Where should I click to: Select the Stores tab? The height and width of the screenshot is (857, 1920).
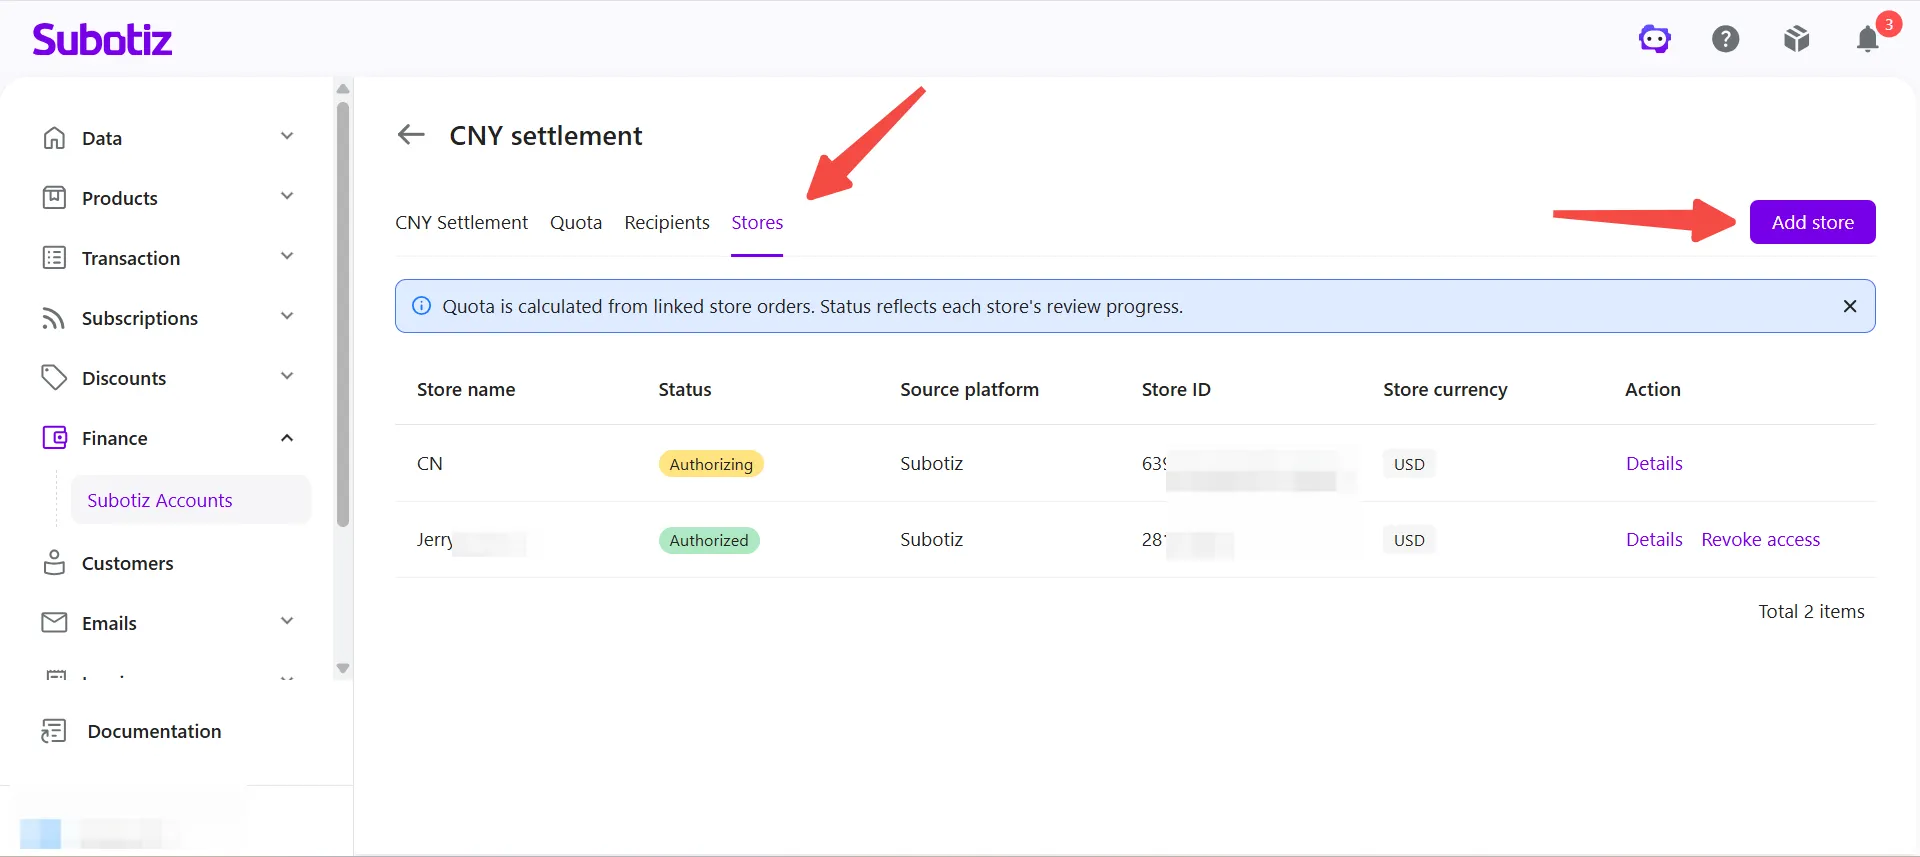click(757, 222)
